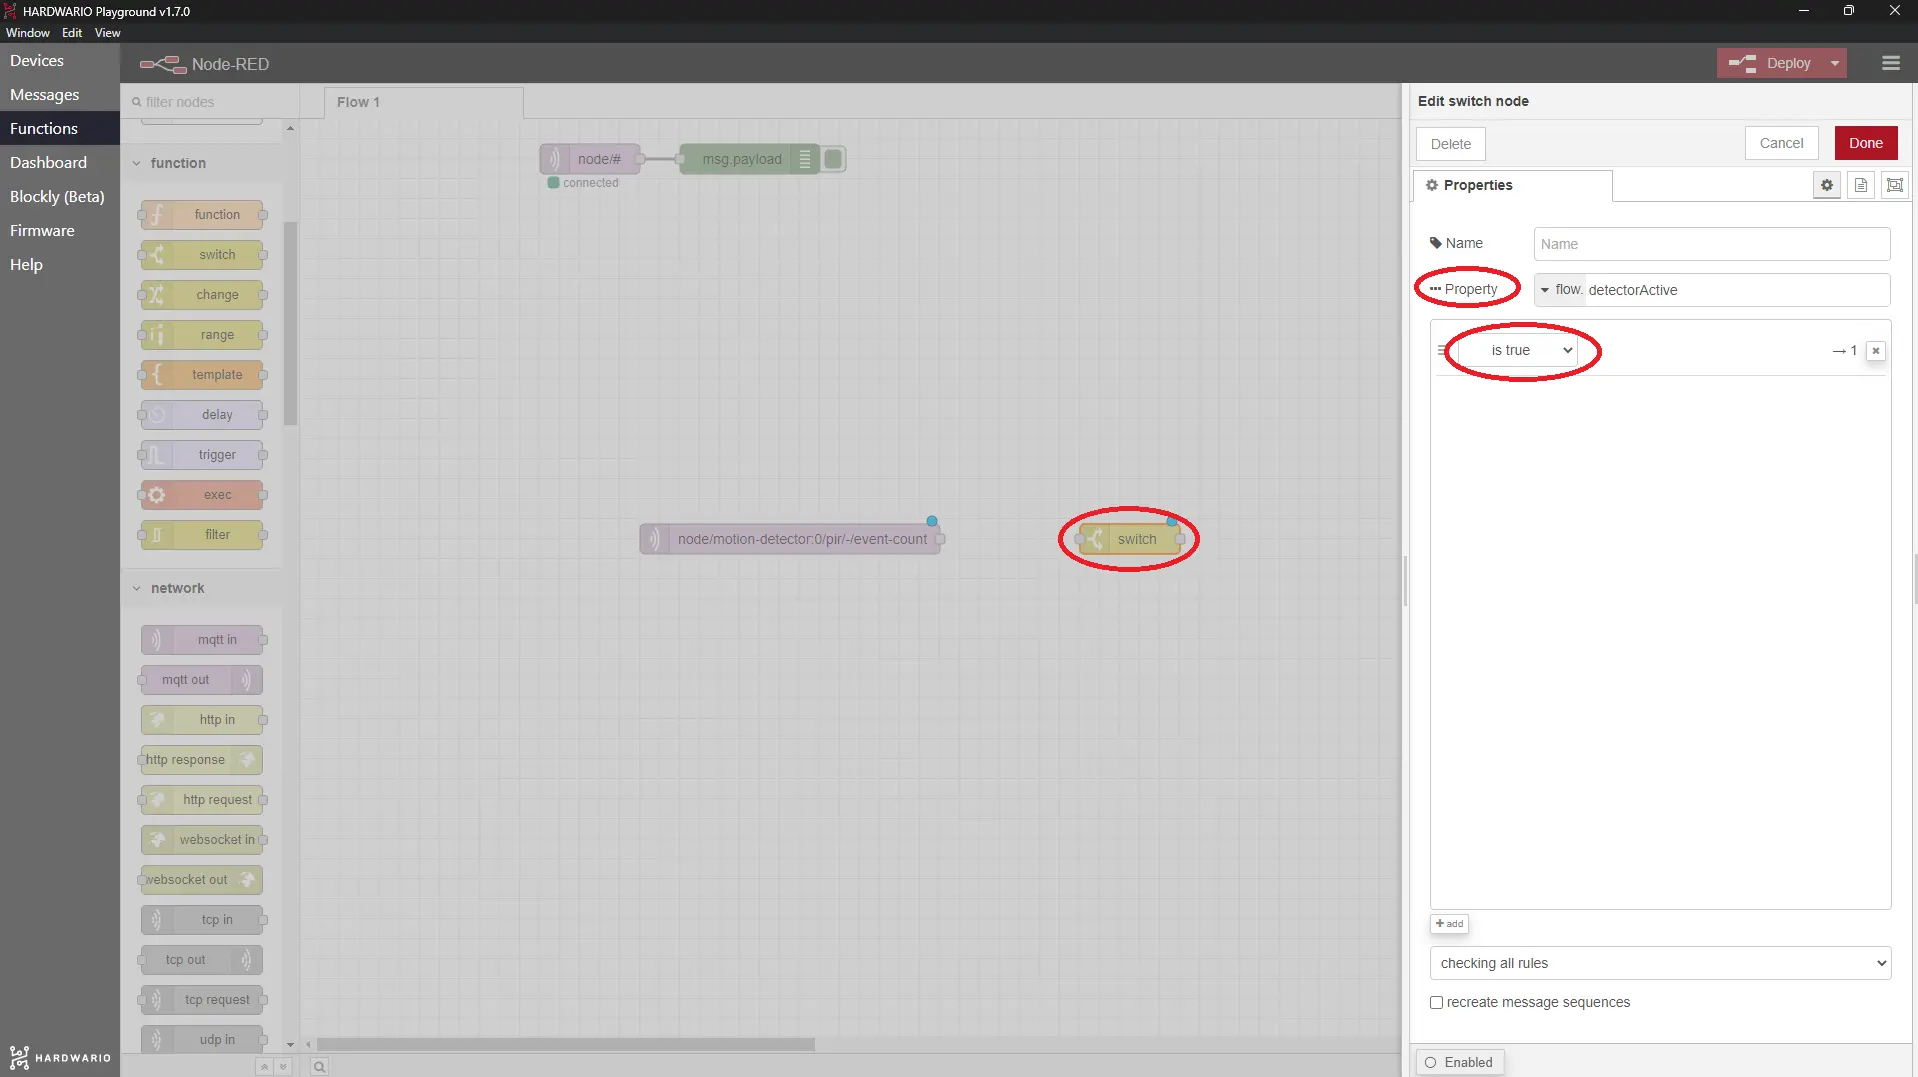1918x1077 pixels.
Task: Open the Deploy options arrow
Action: click(1834, 63)
